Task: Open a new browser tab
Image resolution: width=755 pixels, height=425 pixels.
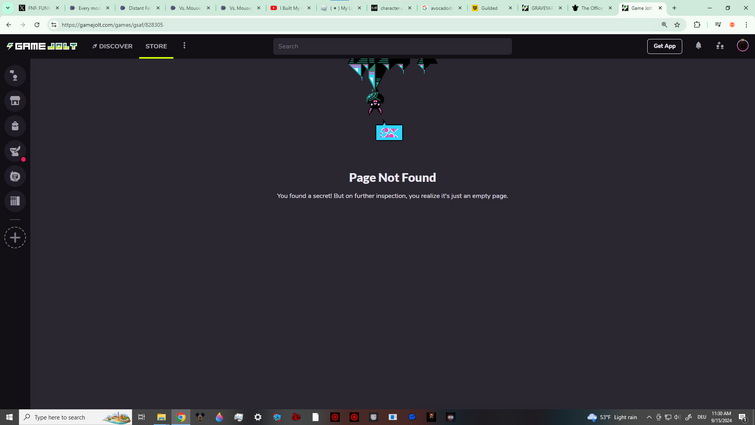Action: 674,8
